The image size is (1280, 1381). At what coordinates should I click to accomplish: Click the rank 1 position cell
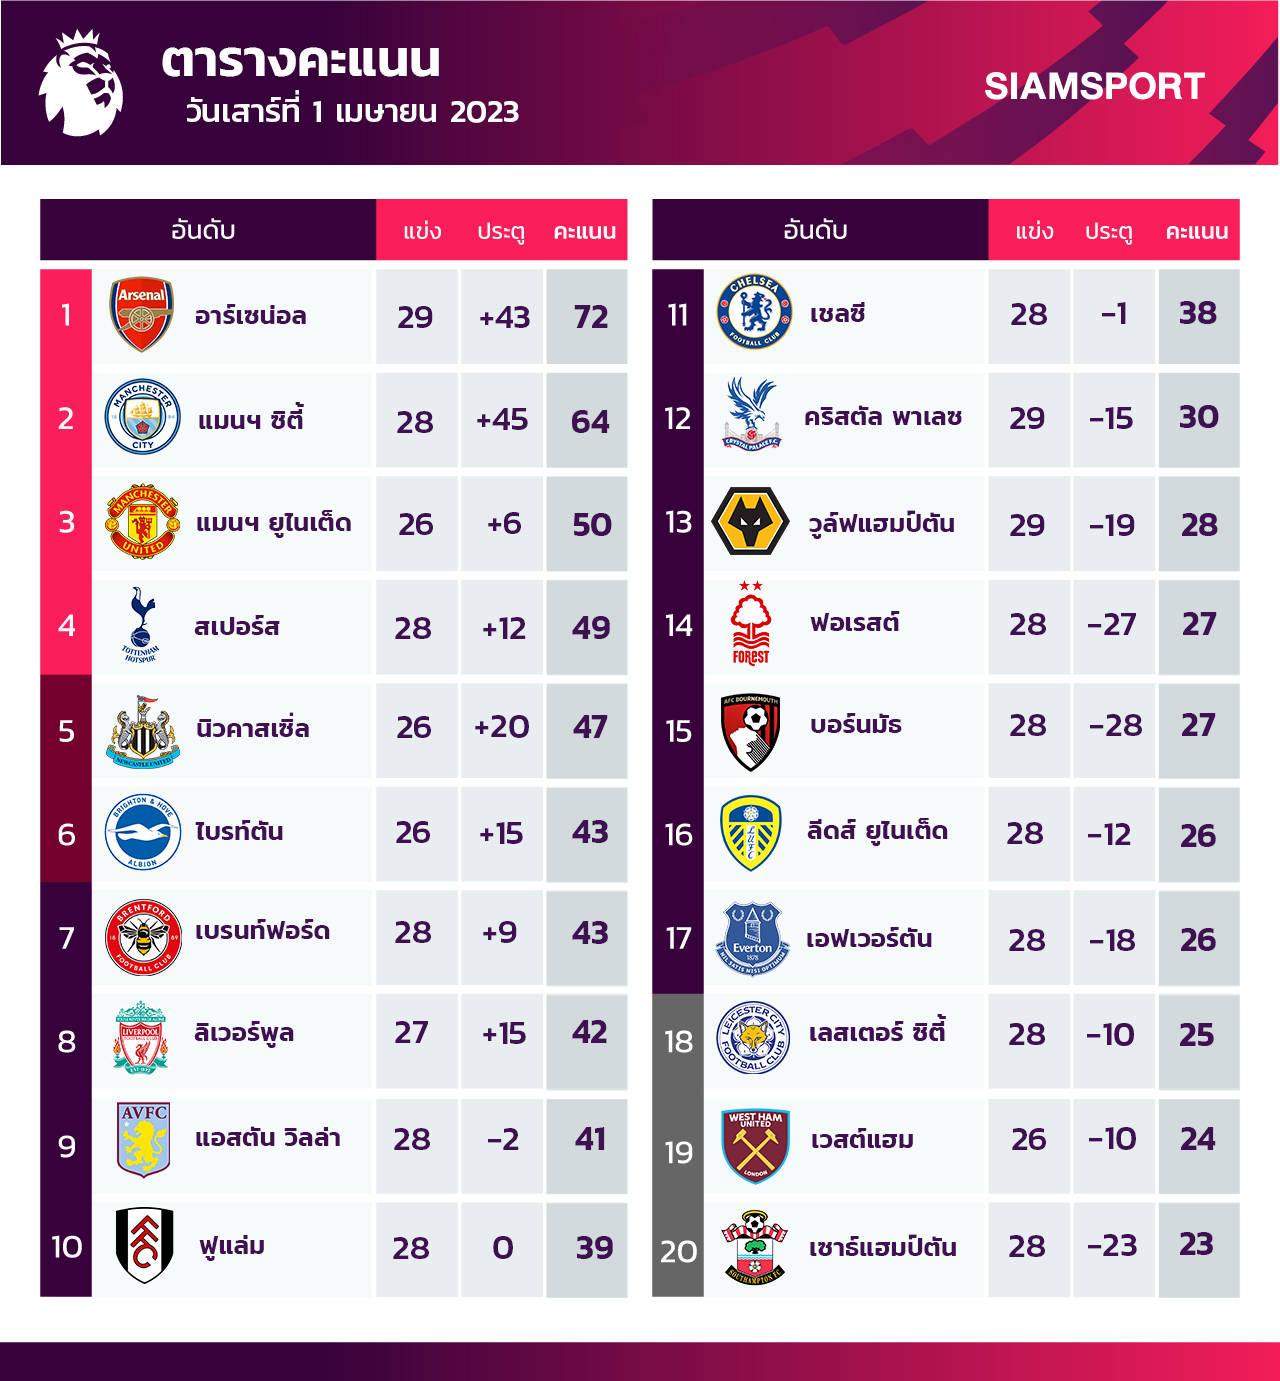(66, 316)
